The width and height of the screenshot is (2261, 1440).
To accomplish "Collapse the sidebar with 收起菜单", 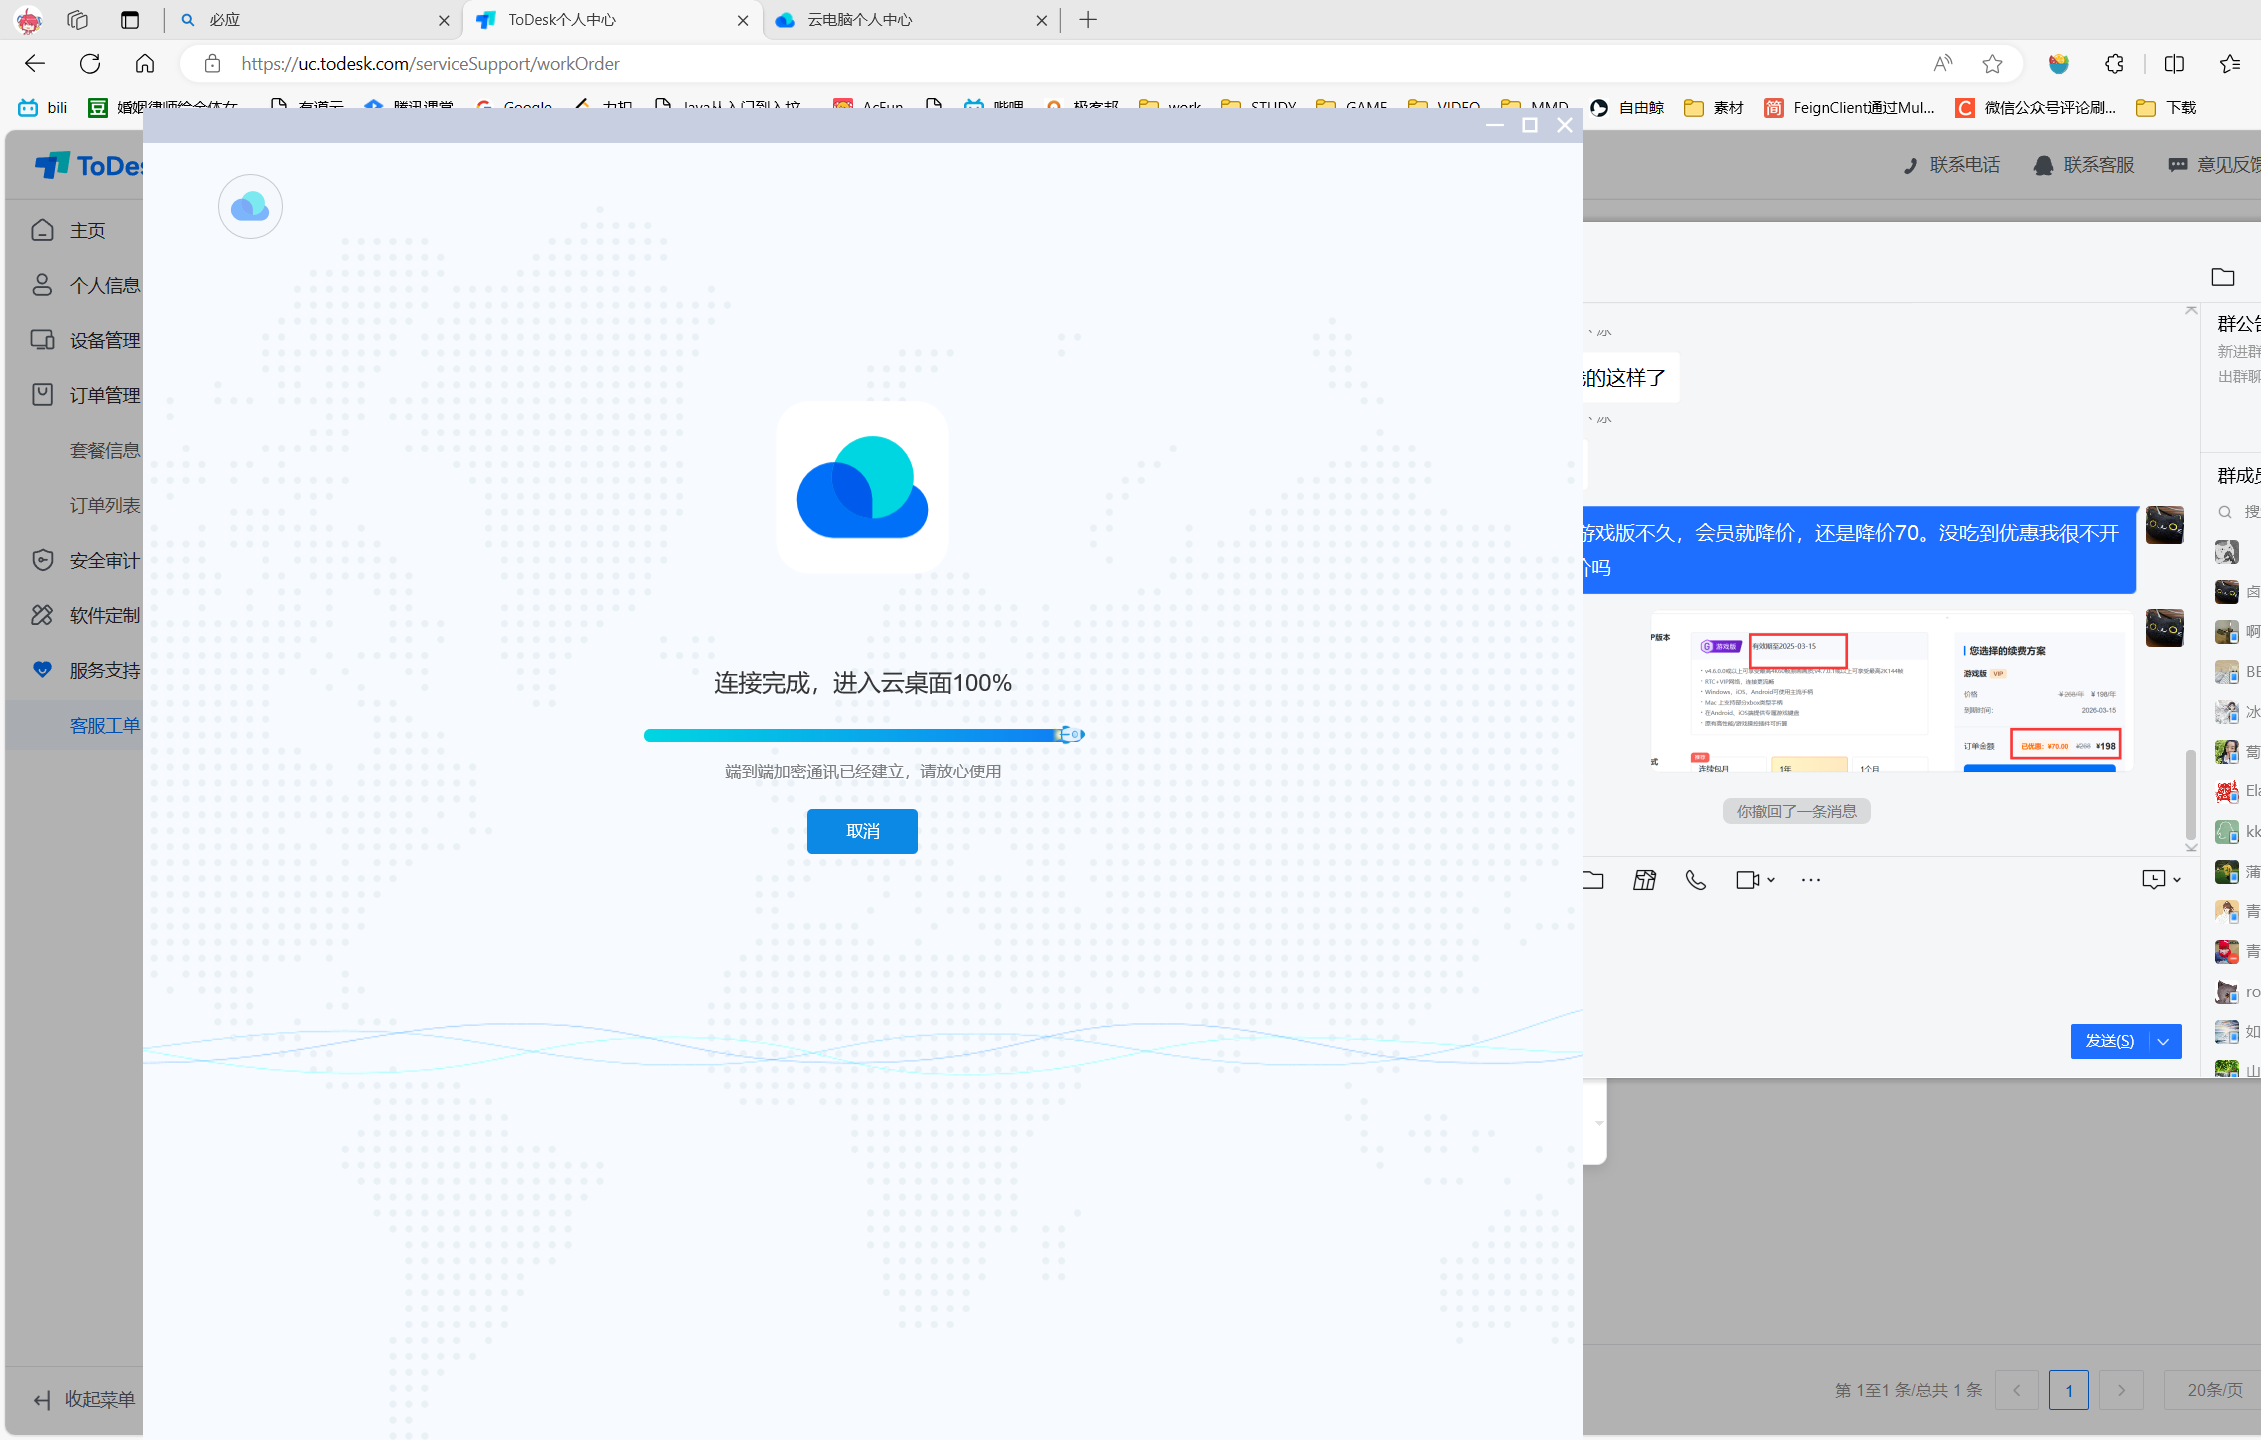I will pyautogui.click(x=84, y=1399).
